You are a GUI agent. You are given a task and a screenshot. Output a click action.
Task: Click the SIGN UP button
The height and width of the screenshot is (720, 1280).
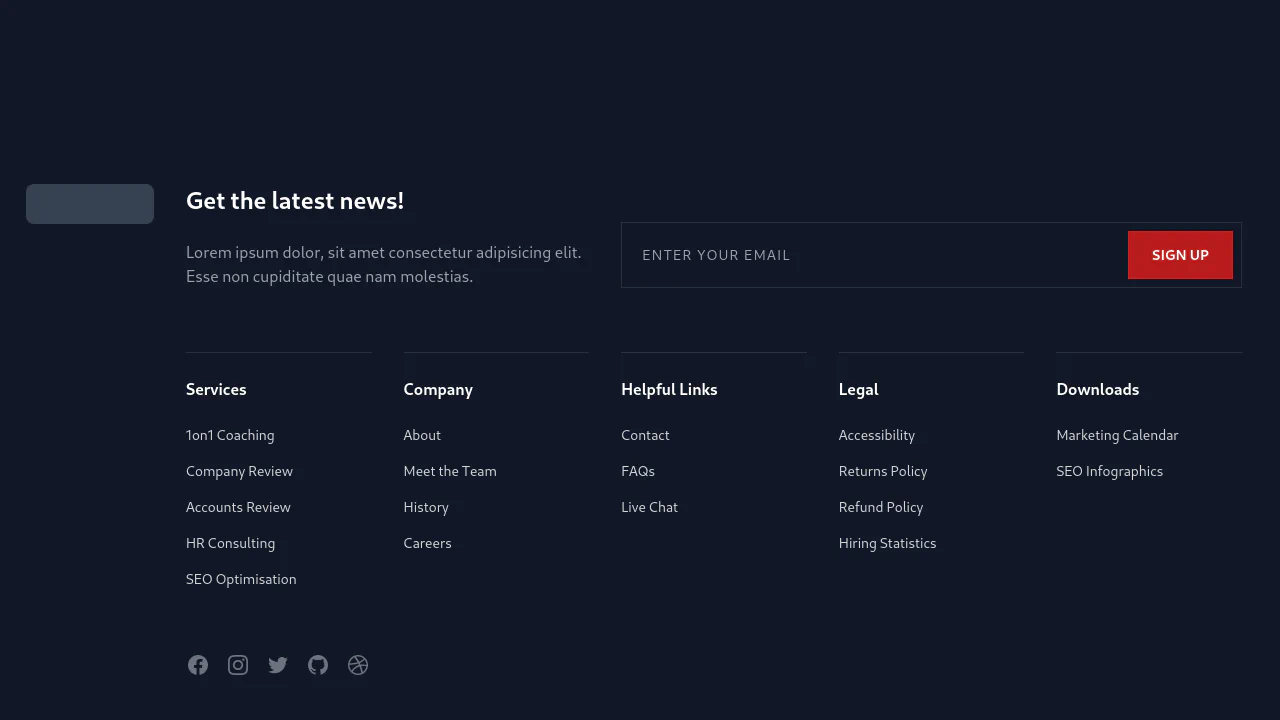click(1180, 255)
